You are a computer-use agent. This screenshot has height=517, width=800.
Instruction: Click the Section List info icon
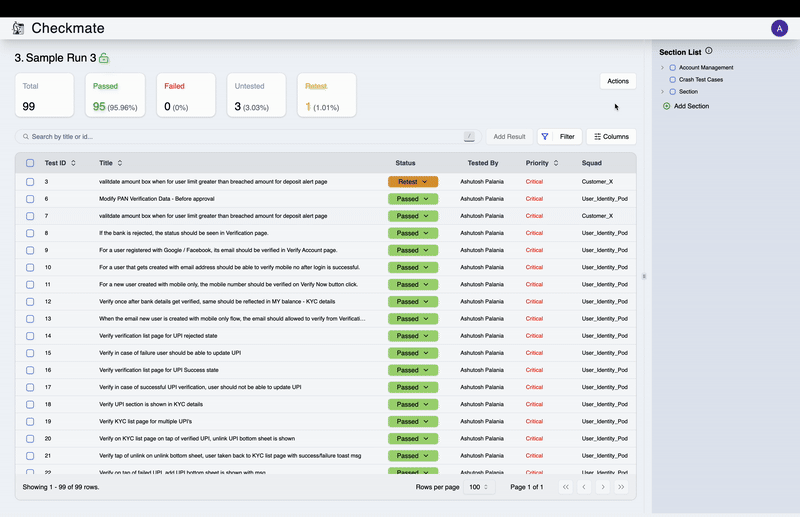(x=709, y=51)
